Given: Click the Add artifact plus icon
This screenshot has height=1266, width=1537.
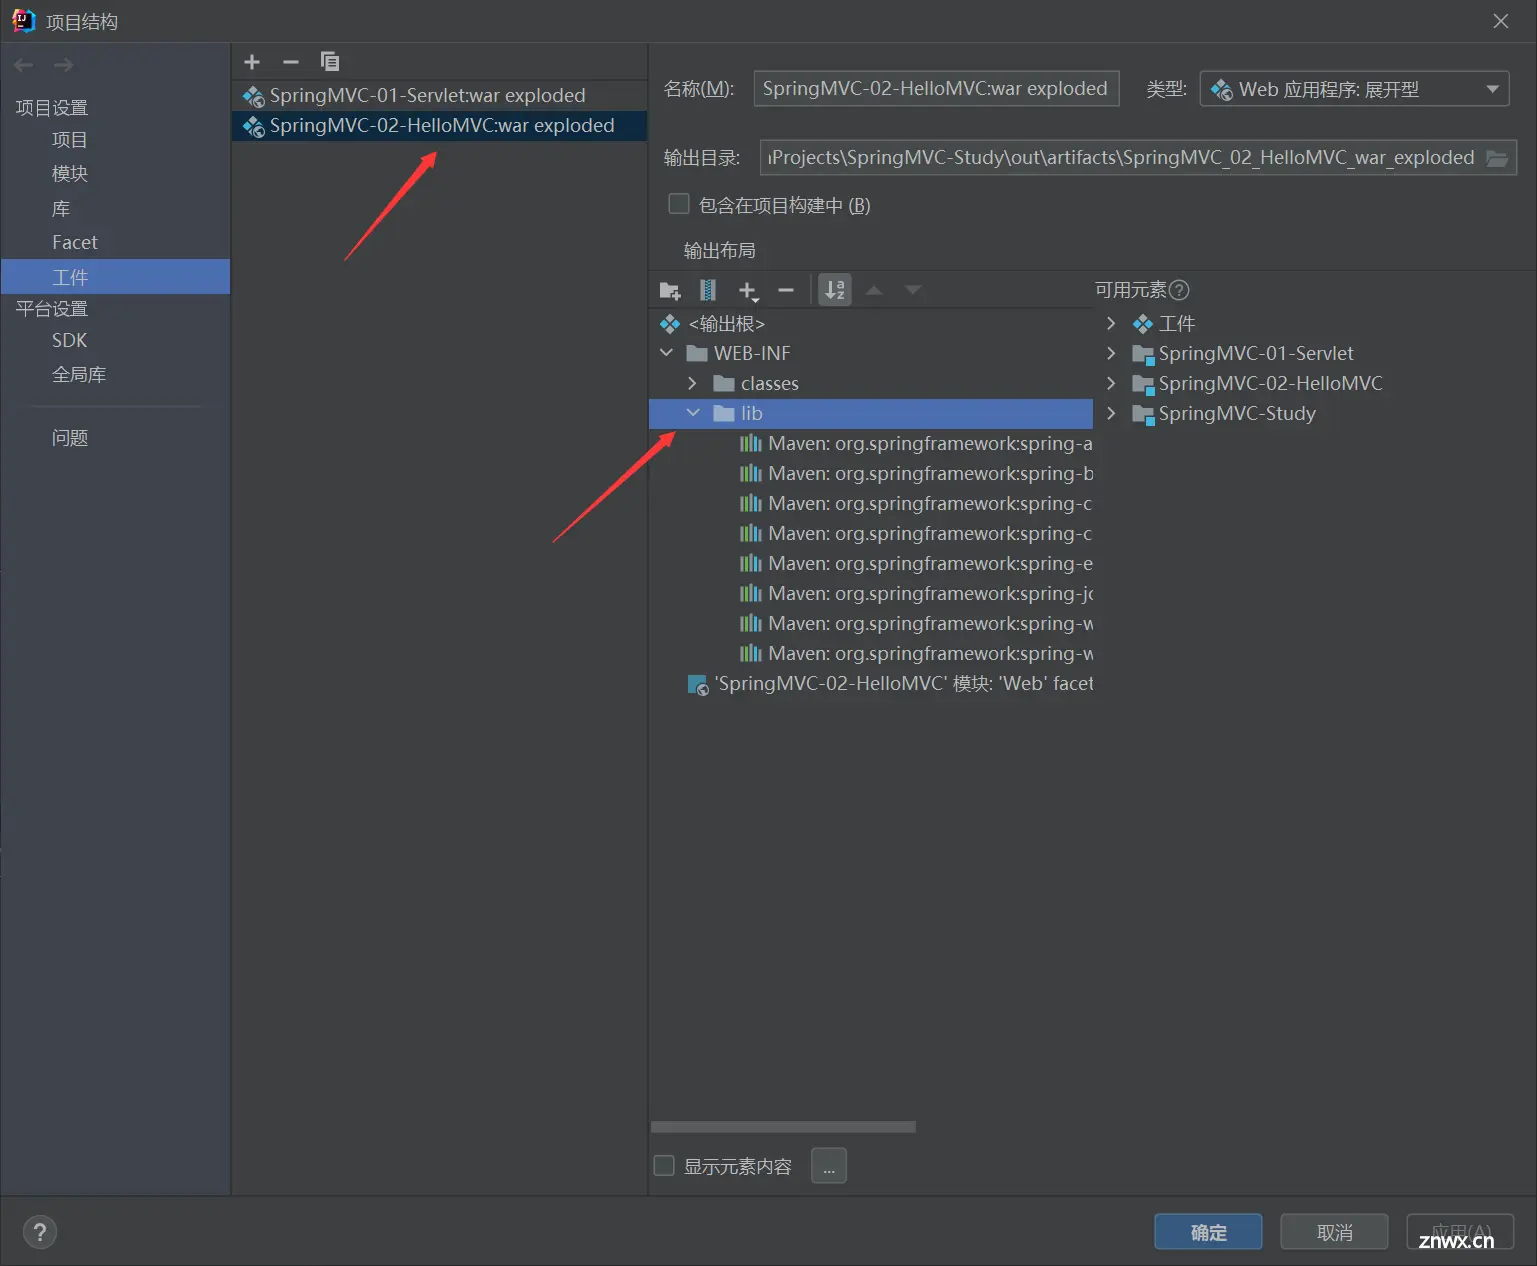Looking at the screenshot, I should (x=252, y=62).
